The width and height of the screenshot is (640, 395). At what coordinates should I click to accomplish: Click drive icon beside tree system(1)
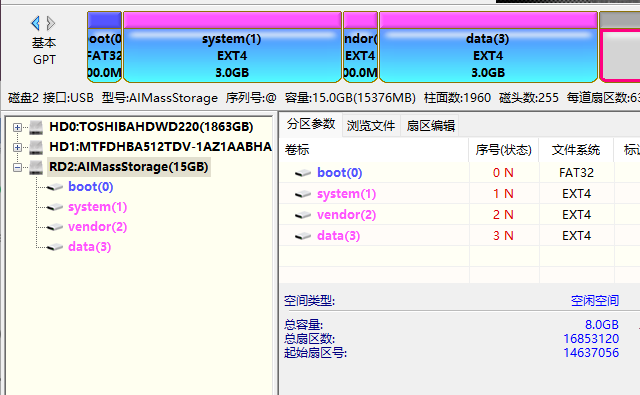coord(55,207)
